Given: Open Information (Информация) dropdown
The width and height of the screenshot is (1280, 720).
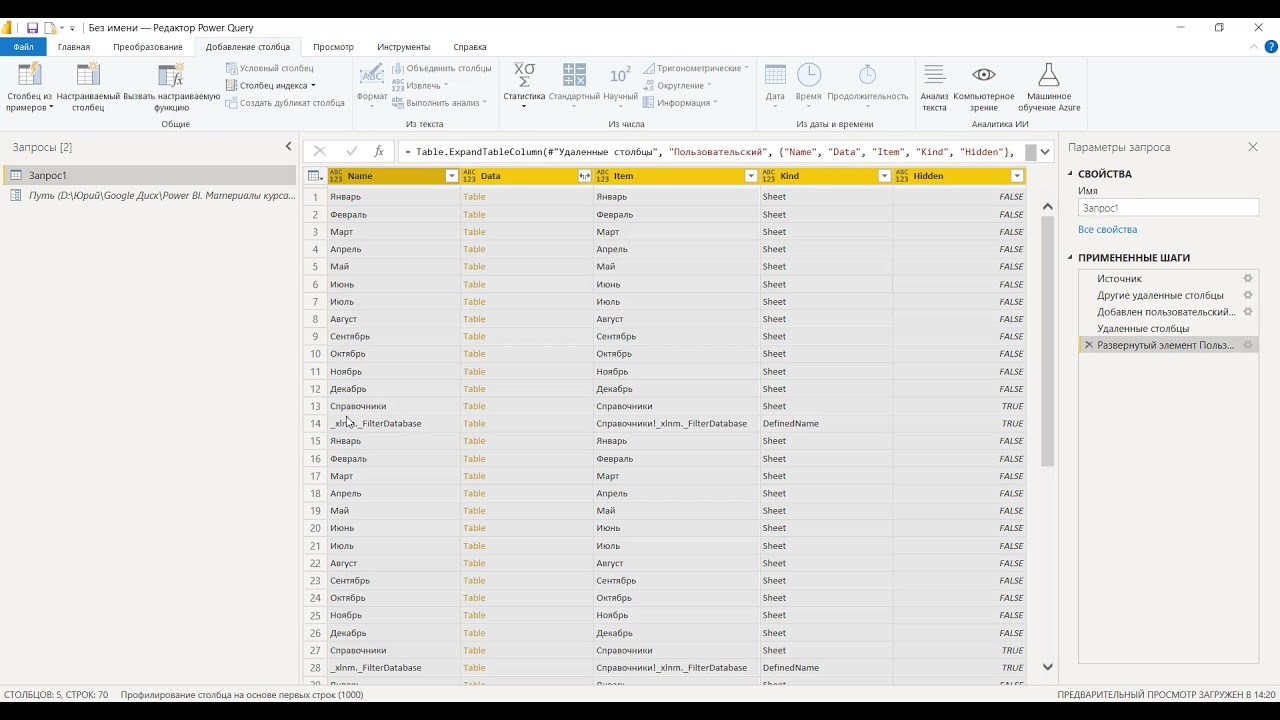Looking at the screenshot, I should click(x=680, y=103).
